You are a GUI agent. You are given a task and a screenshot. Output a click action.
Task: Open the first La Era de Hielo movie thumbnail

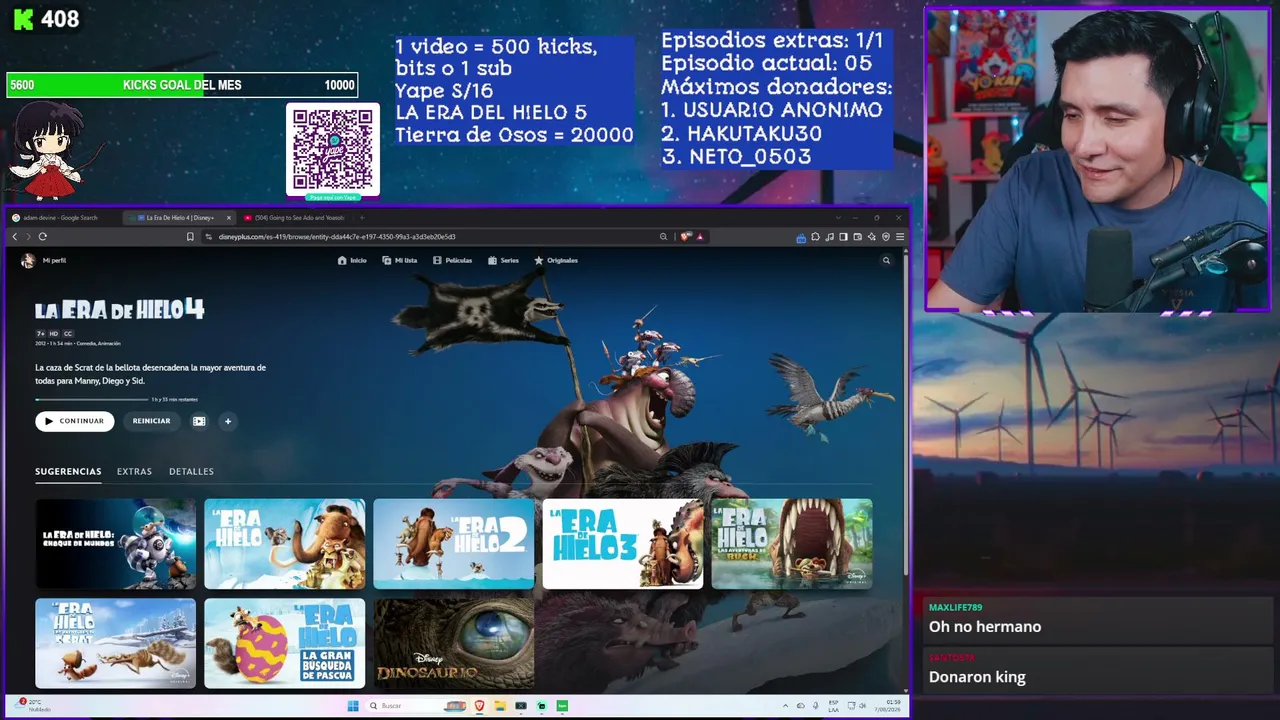285,544
